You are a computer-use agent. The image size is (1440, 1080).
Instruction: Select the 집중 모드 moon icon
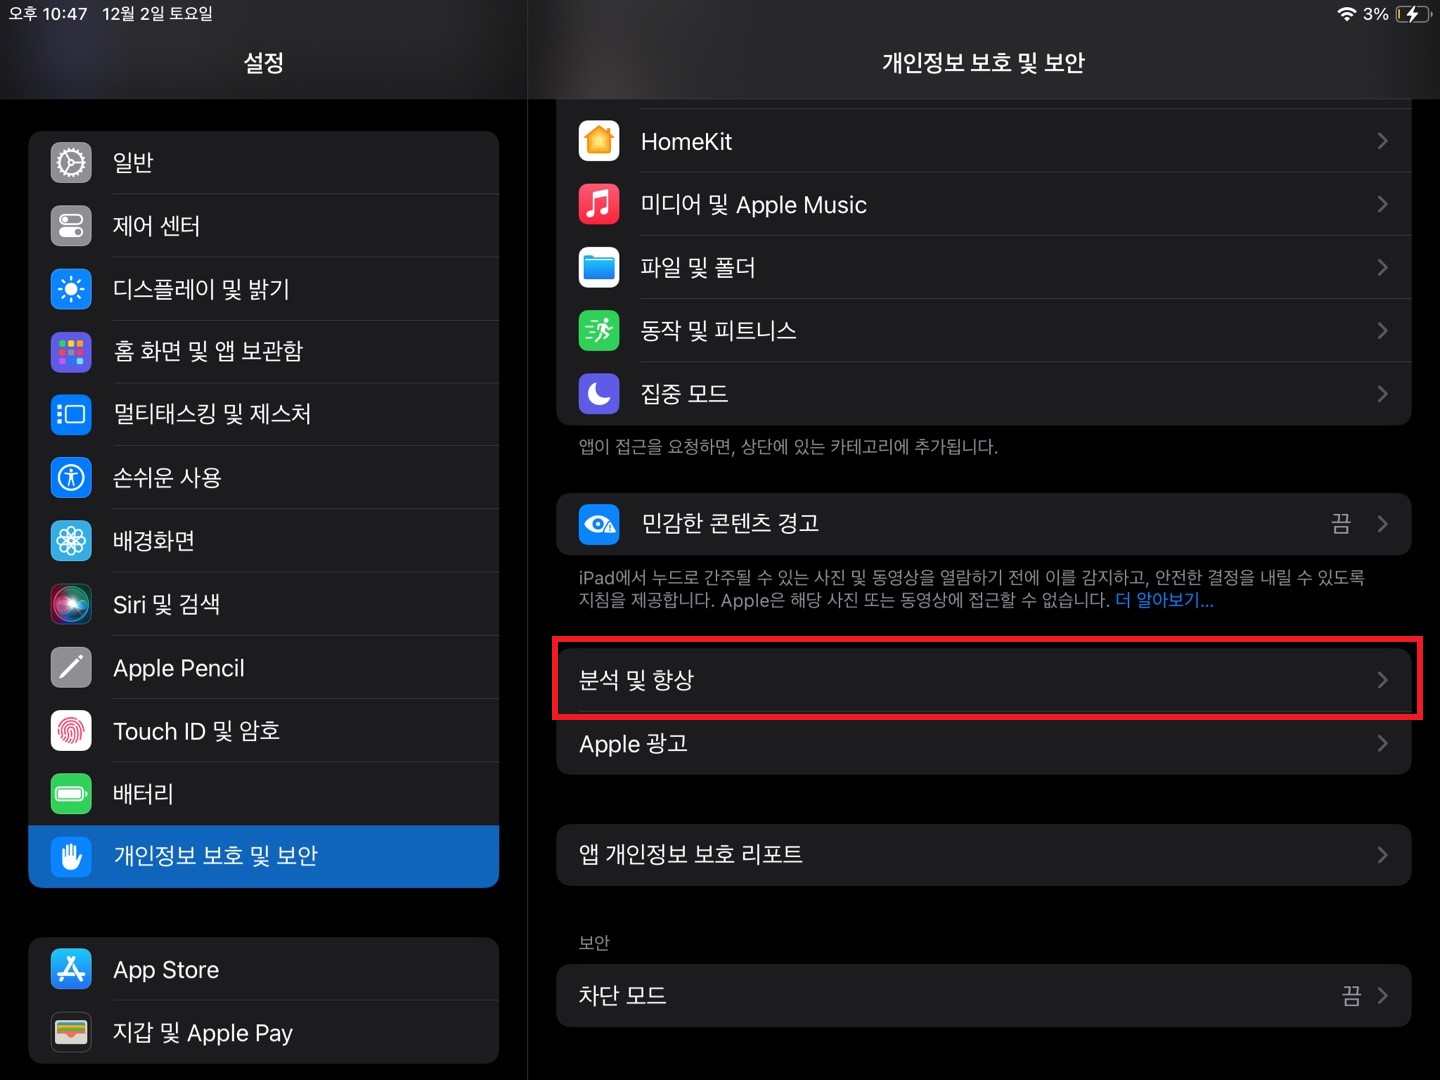(x=598, y=393)
